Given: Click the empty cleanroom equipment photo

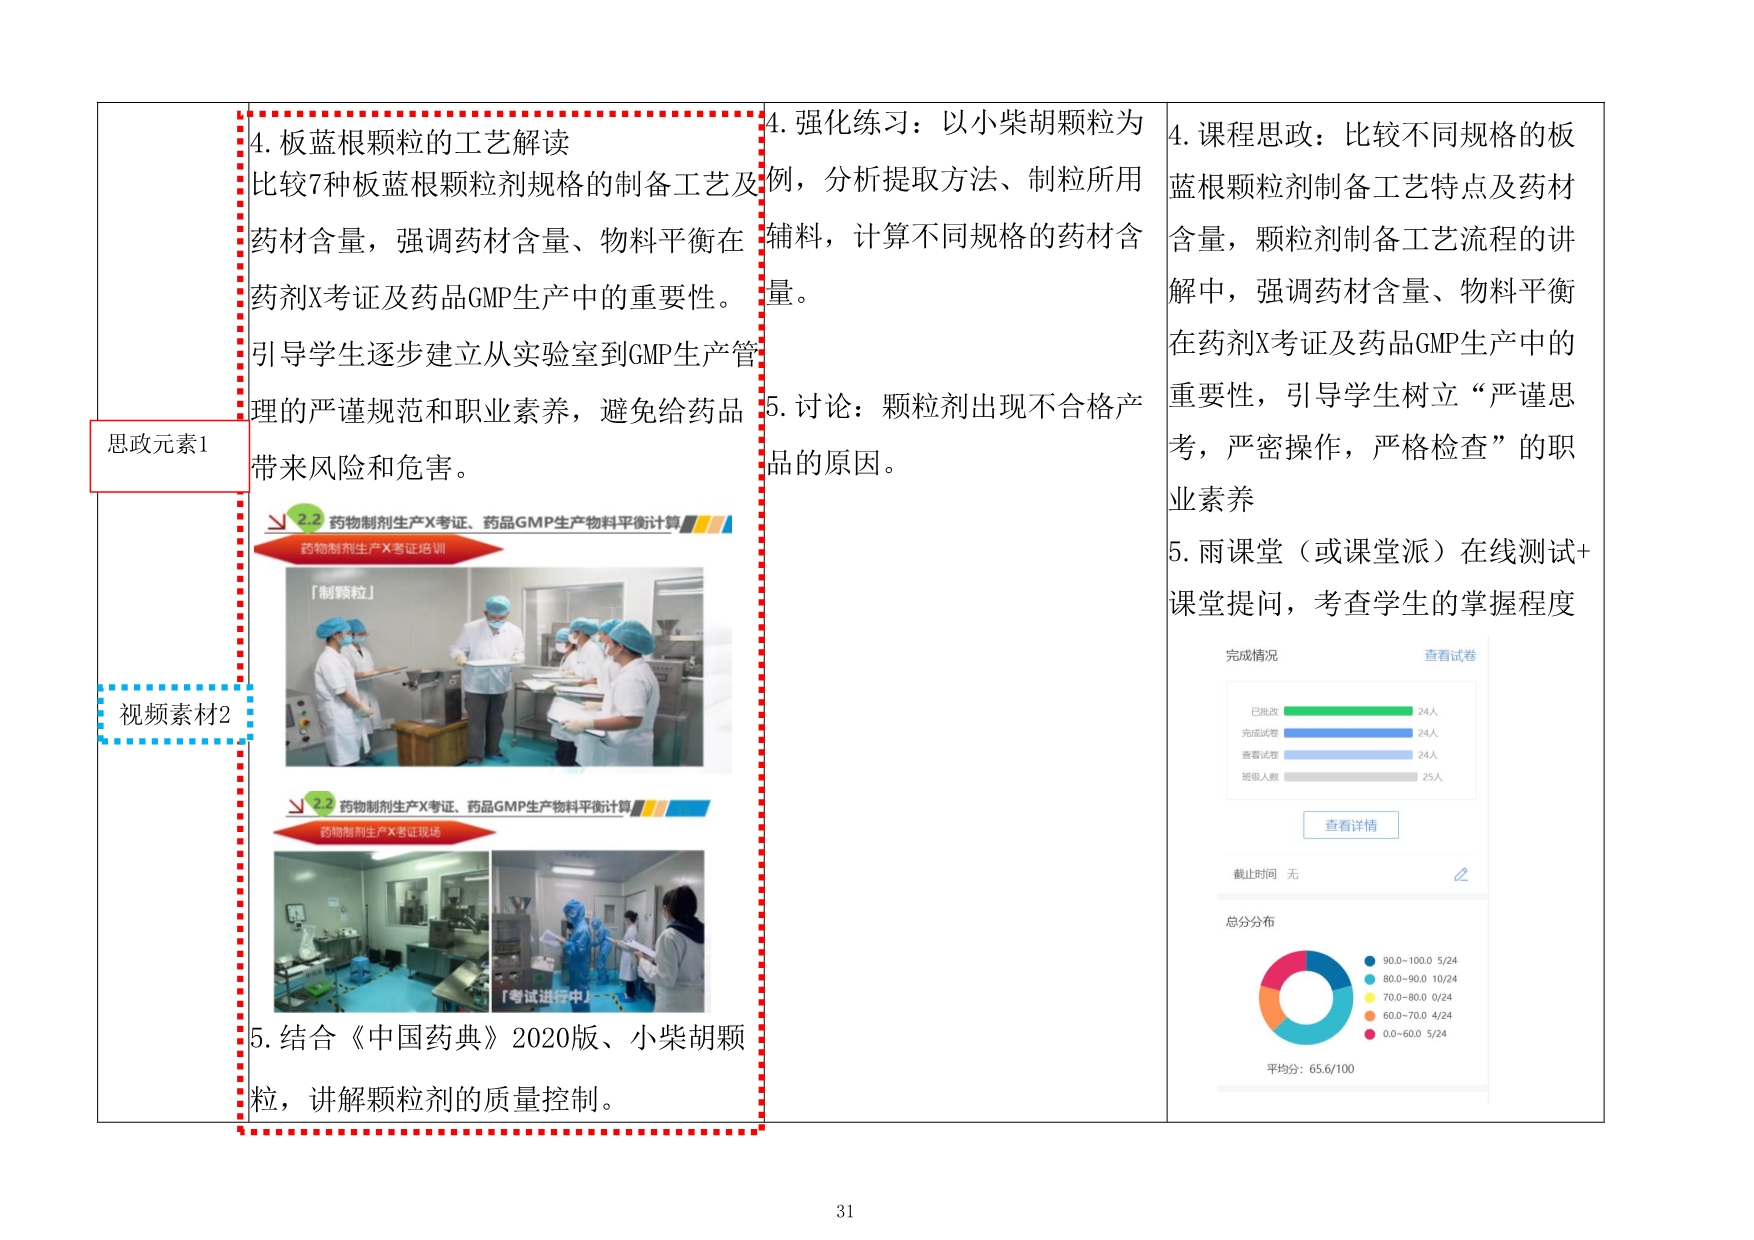Looking at the screenshot, I should [381, 930].
